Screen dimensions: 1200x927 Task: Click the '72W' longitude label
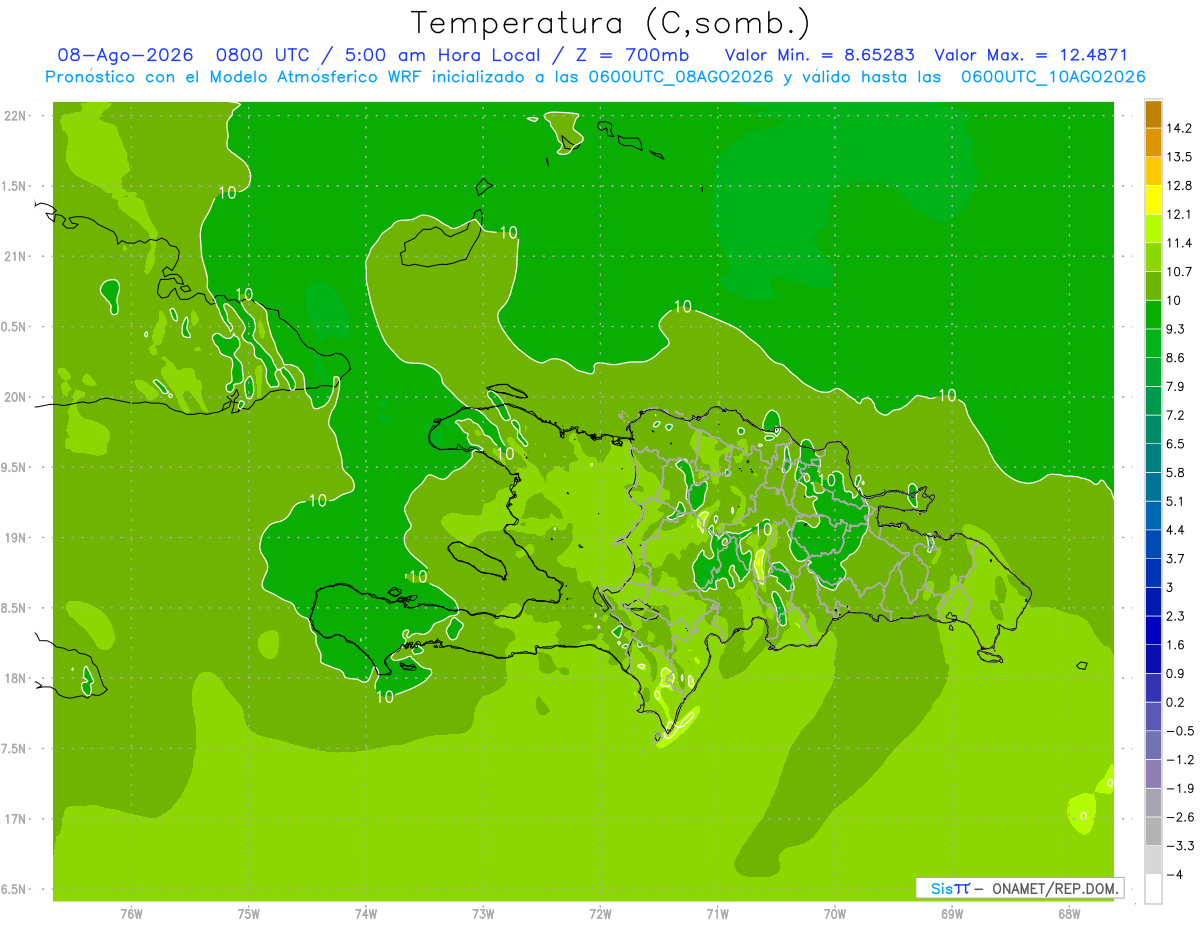coord(600,913)
